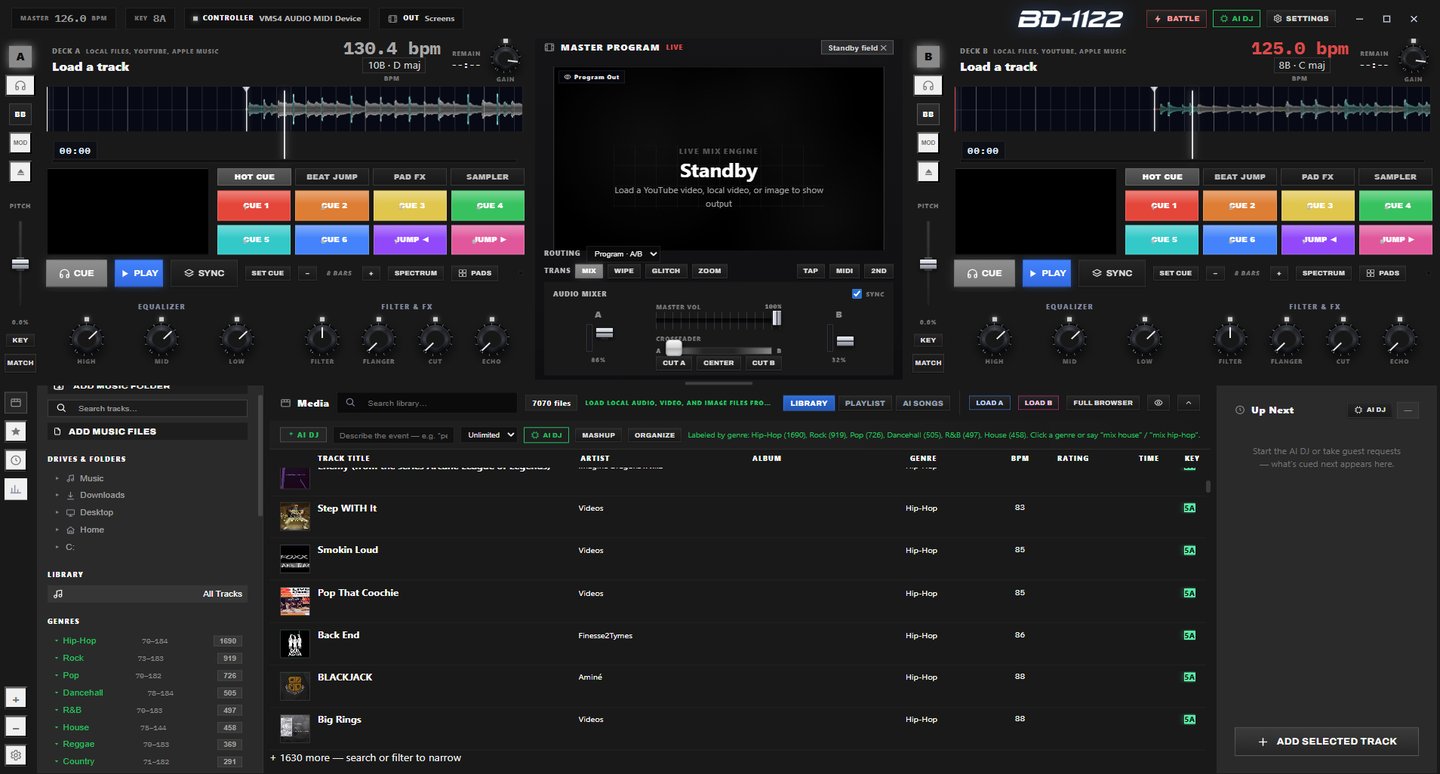Screen dimensions: 1440x774
Task: Click the minus icon in left sidebar
Action: click(16, 727)
